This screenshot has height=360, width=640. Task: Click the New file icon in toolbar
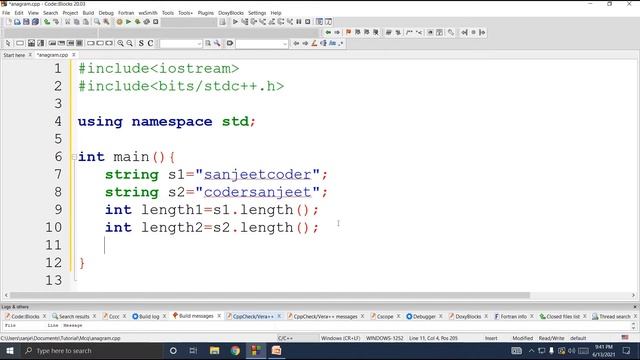(x=9, y=22)
